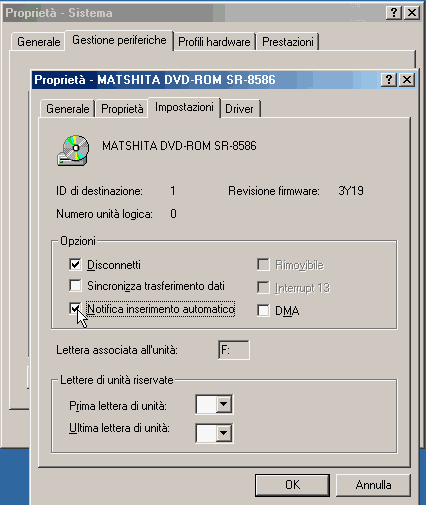Toggle Notifica inserimento automatico checkbox
The height and width of the screenshot is (505, 426).
(x=75, y=309)
